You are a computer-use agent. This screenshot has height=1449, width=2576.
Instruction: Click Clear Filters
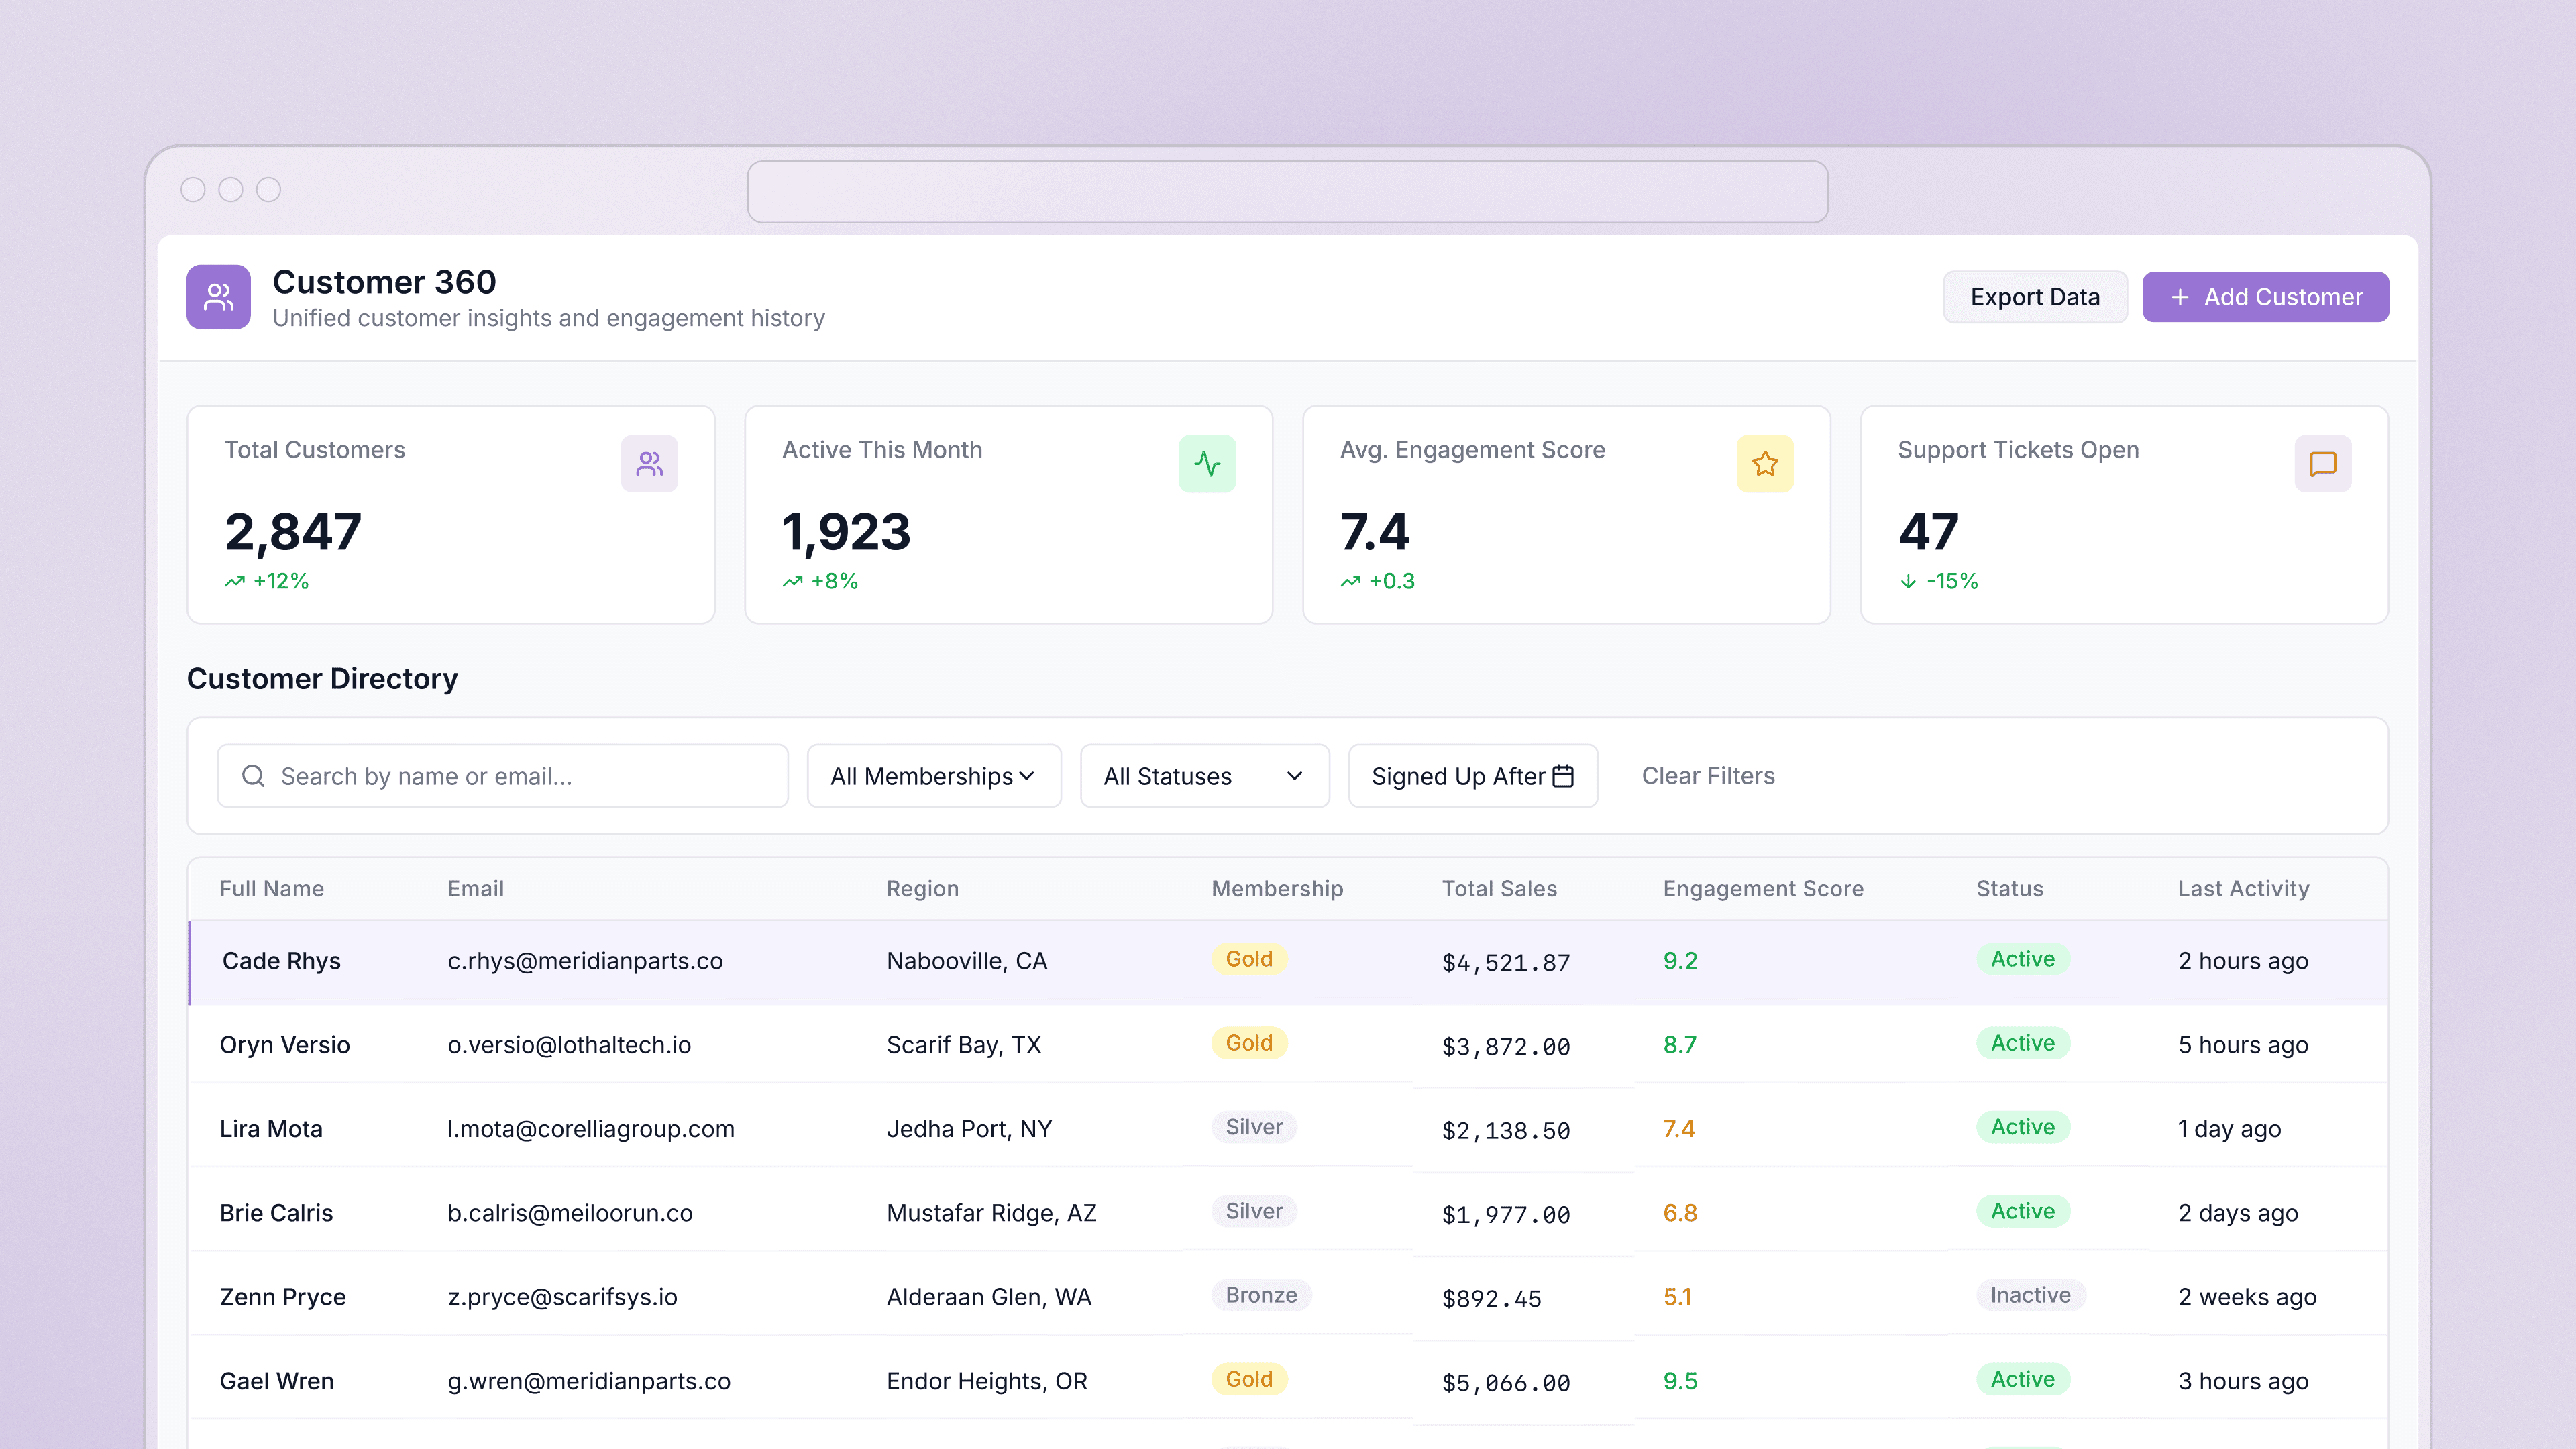pos(1708,776)
